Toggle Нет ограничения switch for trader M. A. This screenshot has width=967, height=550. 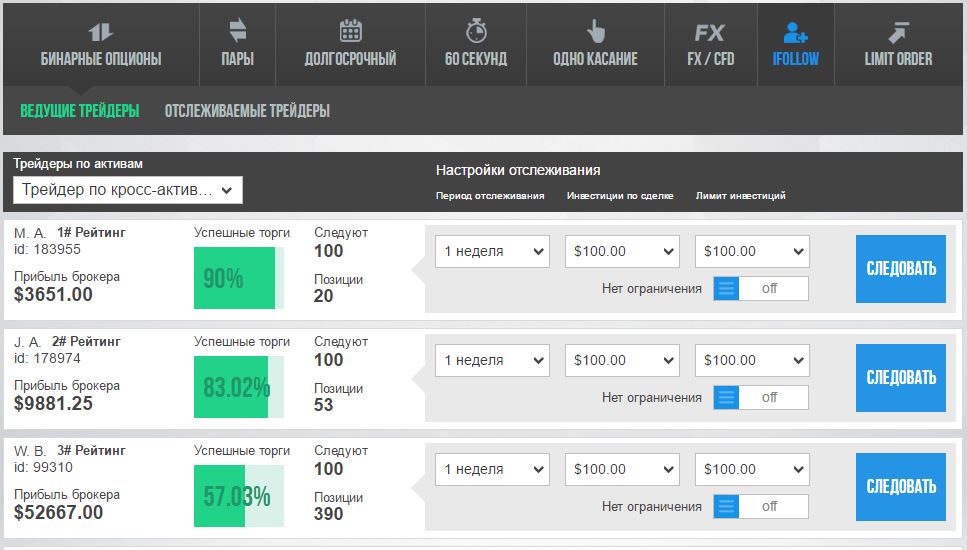pyautogui.click(x=761, y=289)
